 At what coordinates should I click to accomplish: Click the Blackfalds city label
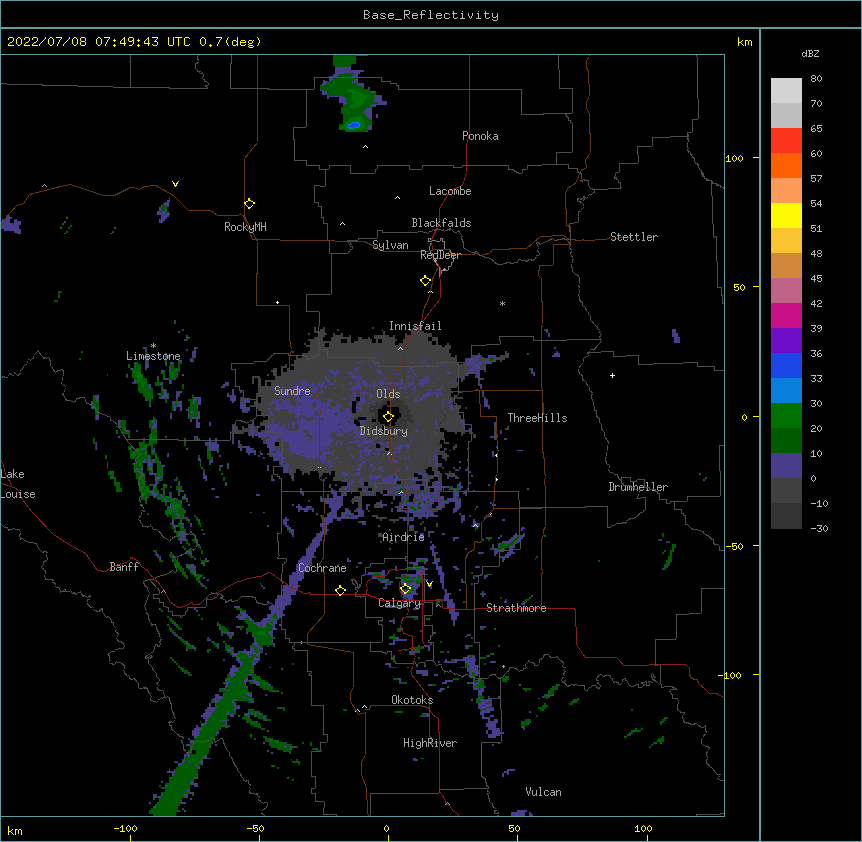[441, 223]
